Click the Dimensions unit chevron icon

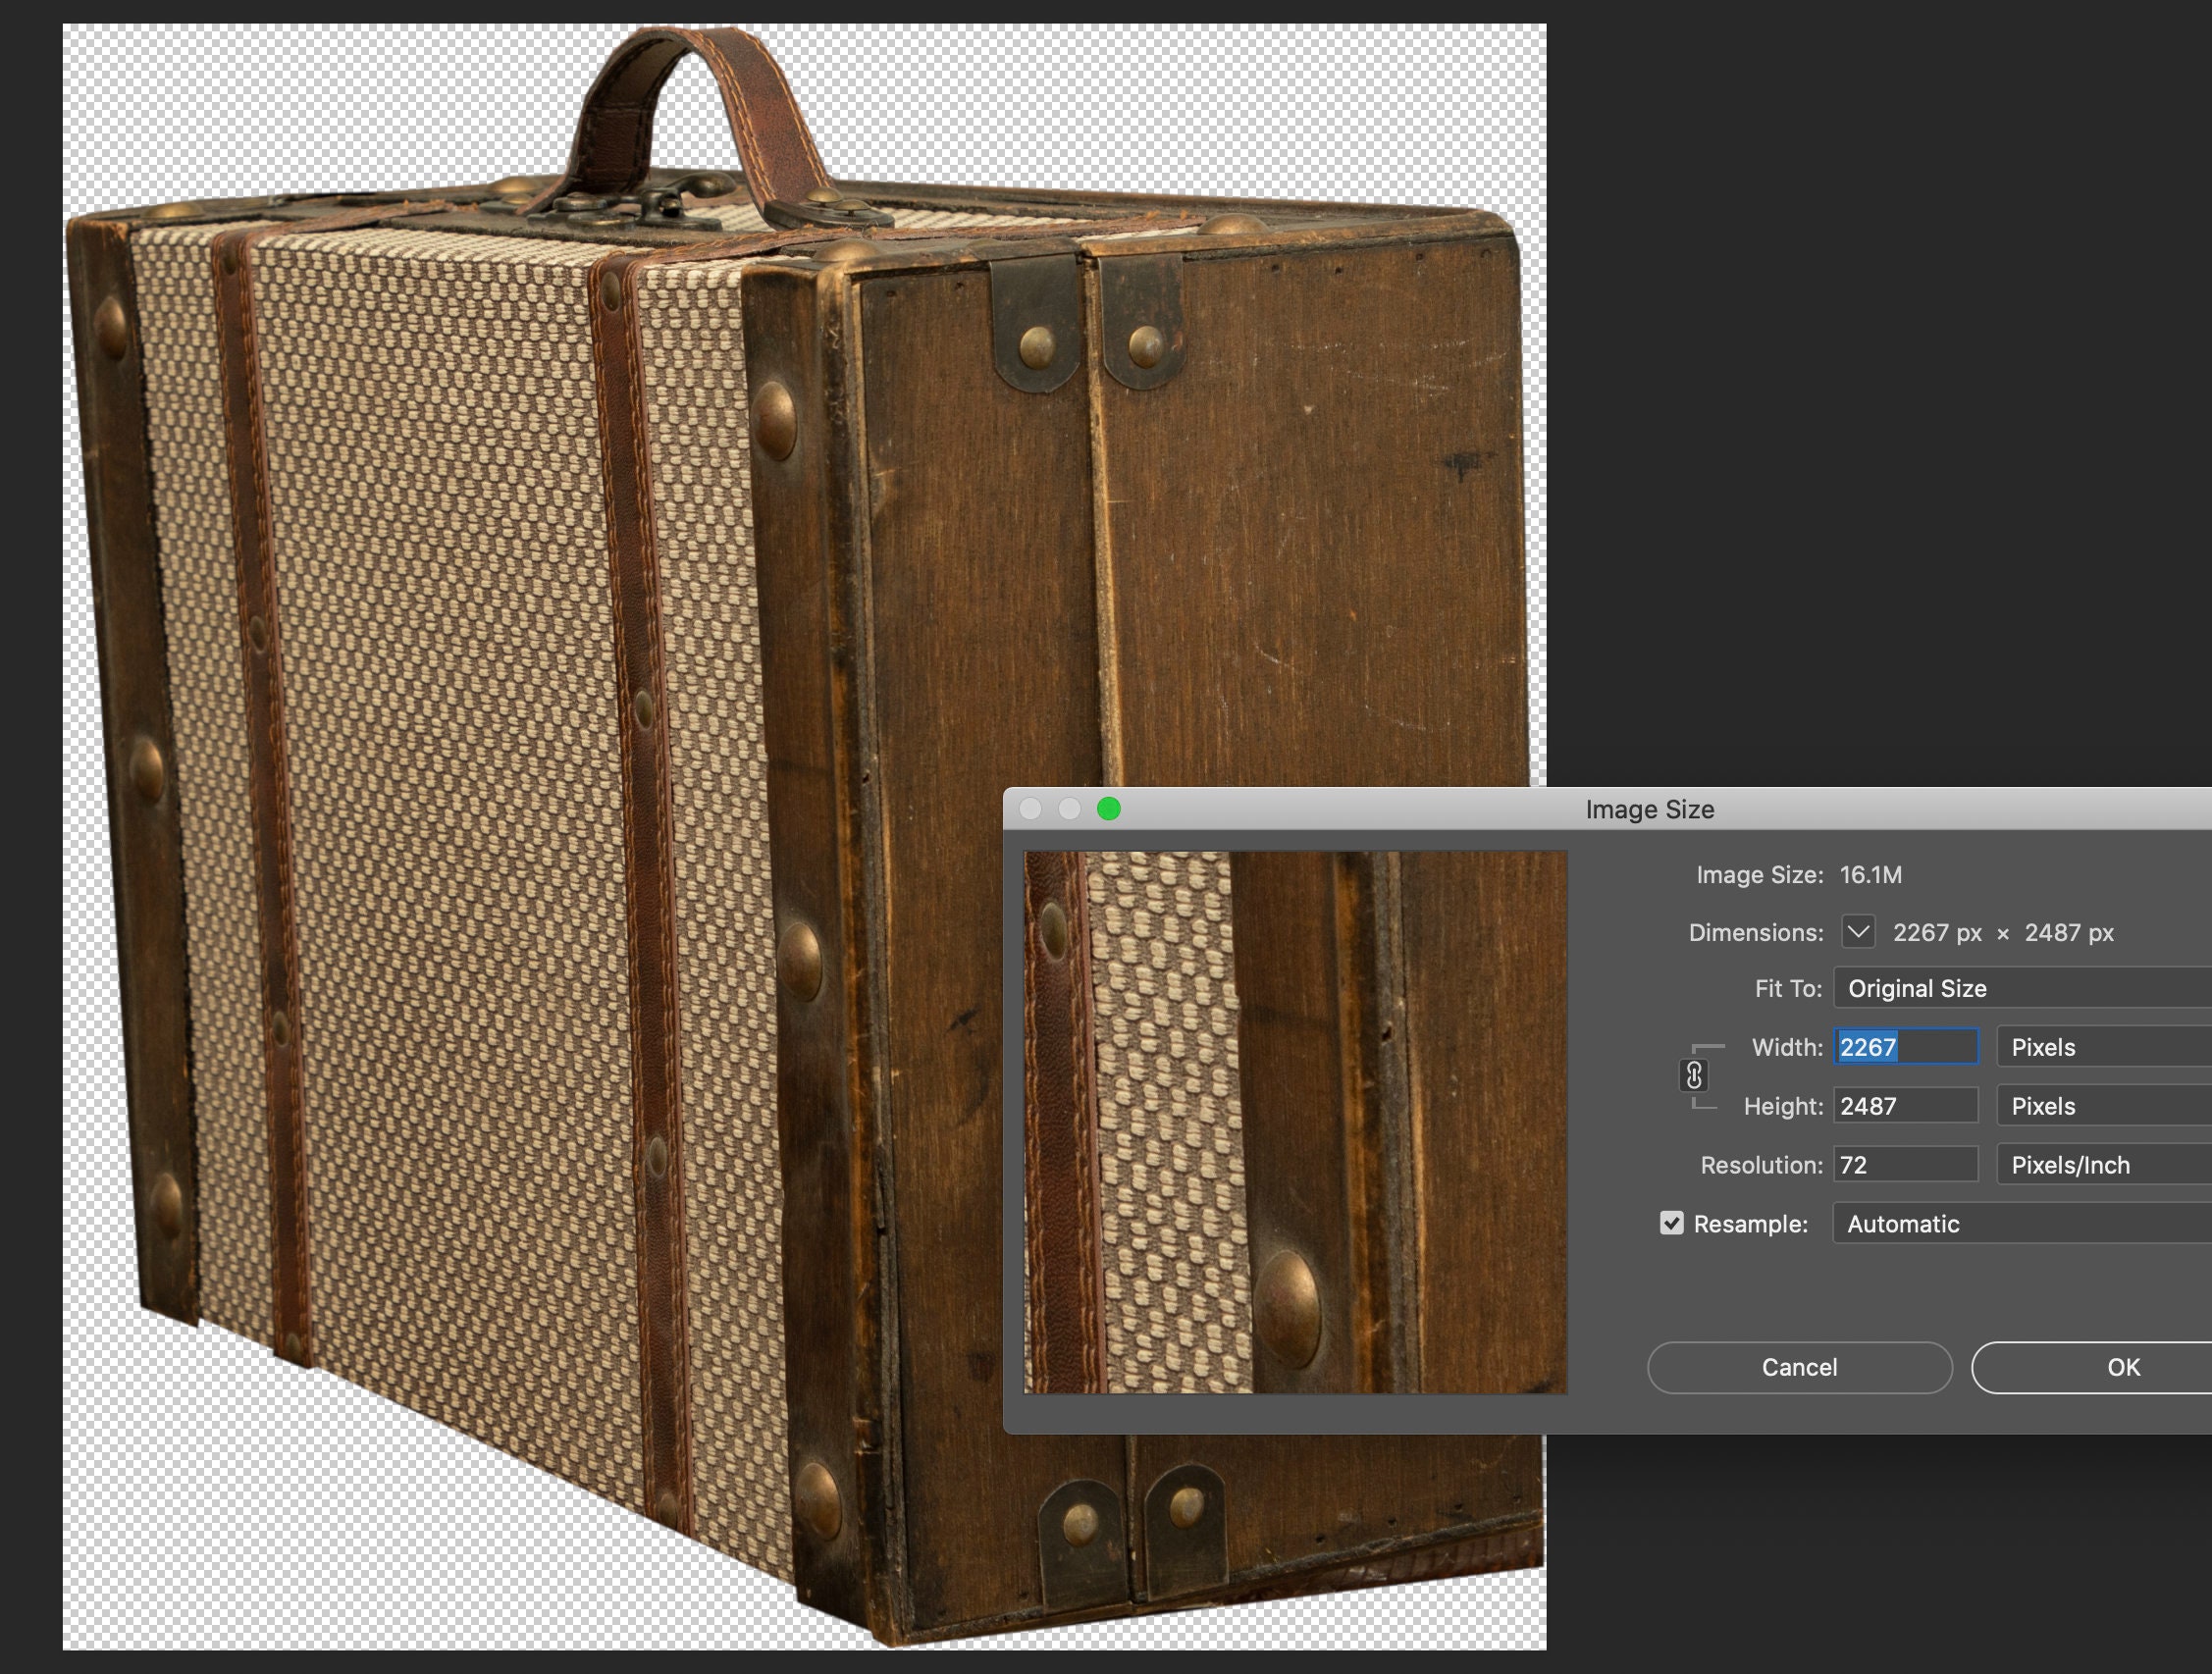pyautogui.click(x=1858, y=932)
